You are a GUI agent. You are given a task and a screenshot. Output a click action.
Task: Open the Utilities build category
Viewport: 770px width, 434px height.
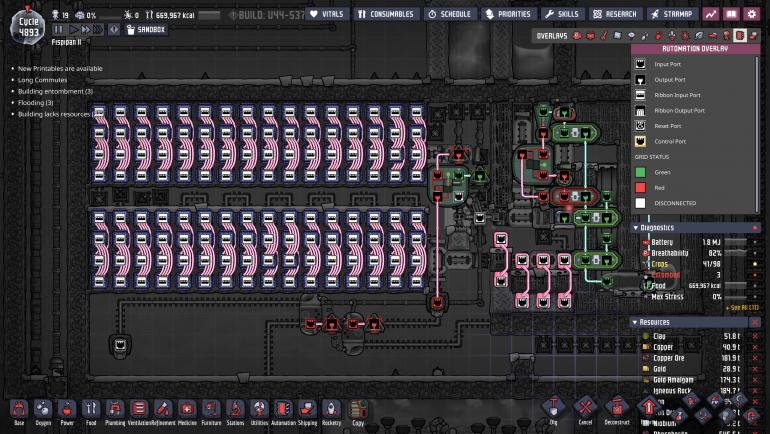[259, 411]
